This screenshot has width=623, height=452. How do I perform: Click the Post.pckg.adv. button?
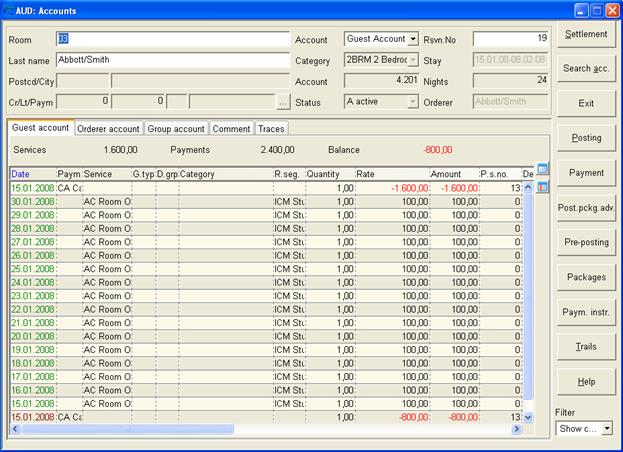pos(586,207)
